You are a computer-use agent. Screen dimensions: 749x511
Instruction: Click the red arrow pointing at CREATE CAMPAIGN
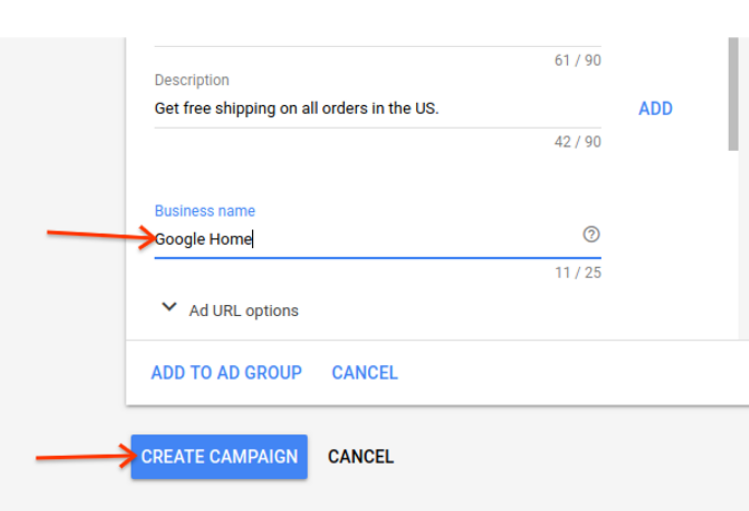[x=84, y=458]
